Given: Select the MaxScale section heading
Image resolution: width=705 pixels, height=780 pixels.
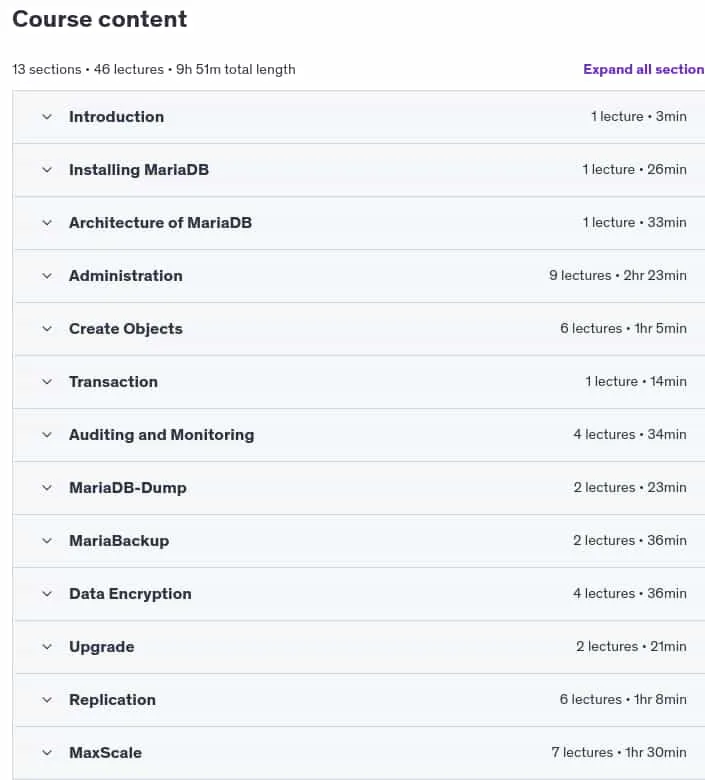Looking at the screenshot, I should 105,753.
